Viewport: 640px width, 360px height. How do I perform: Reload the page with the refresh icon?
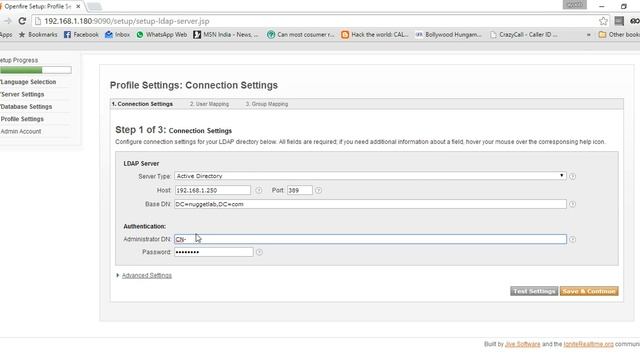pos(22,21)
